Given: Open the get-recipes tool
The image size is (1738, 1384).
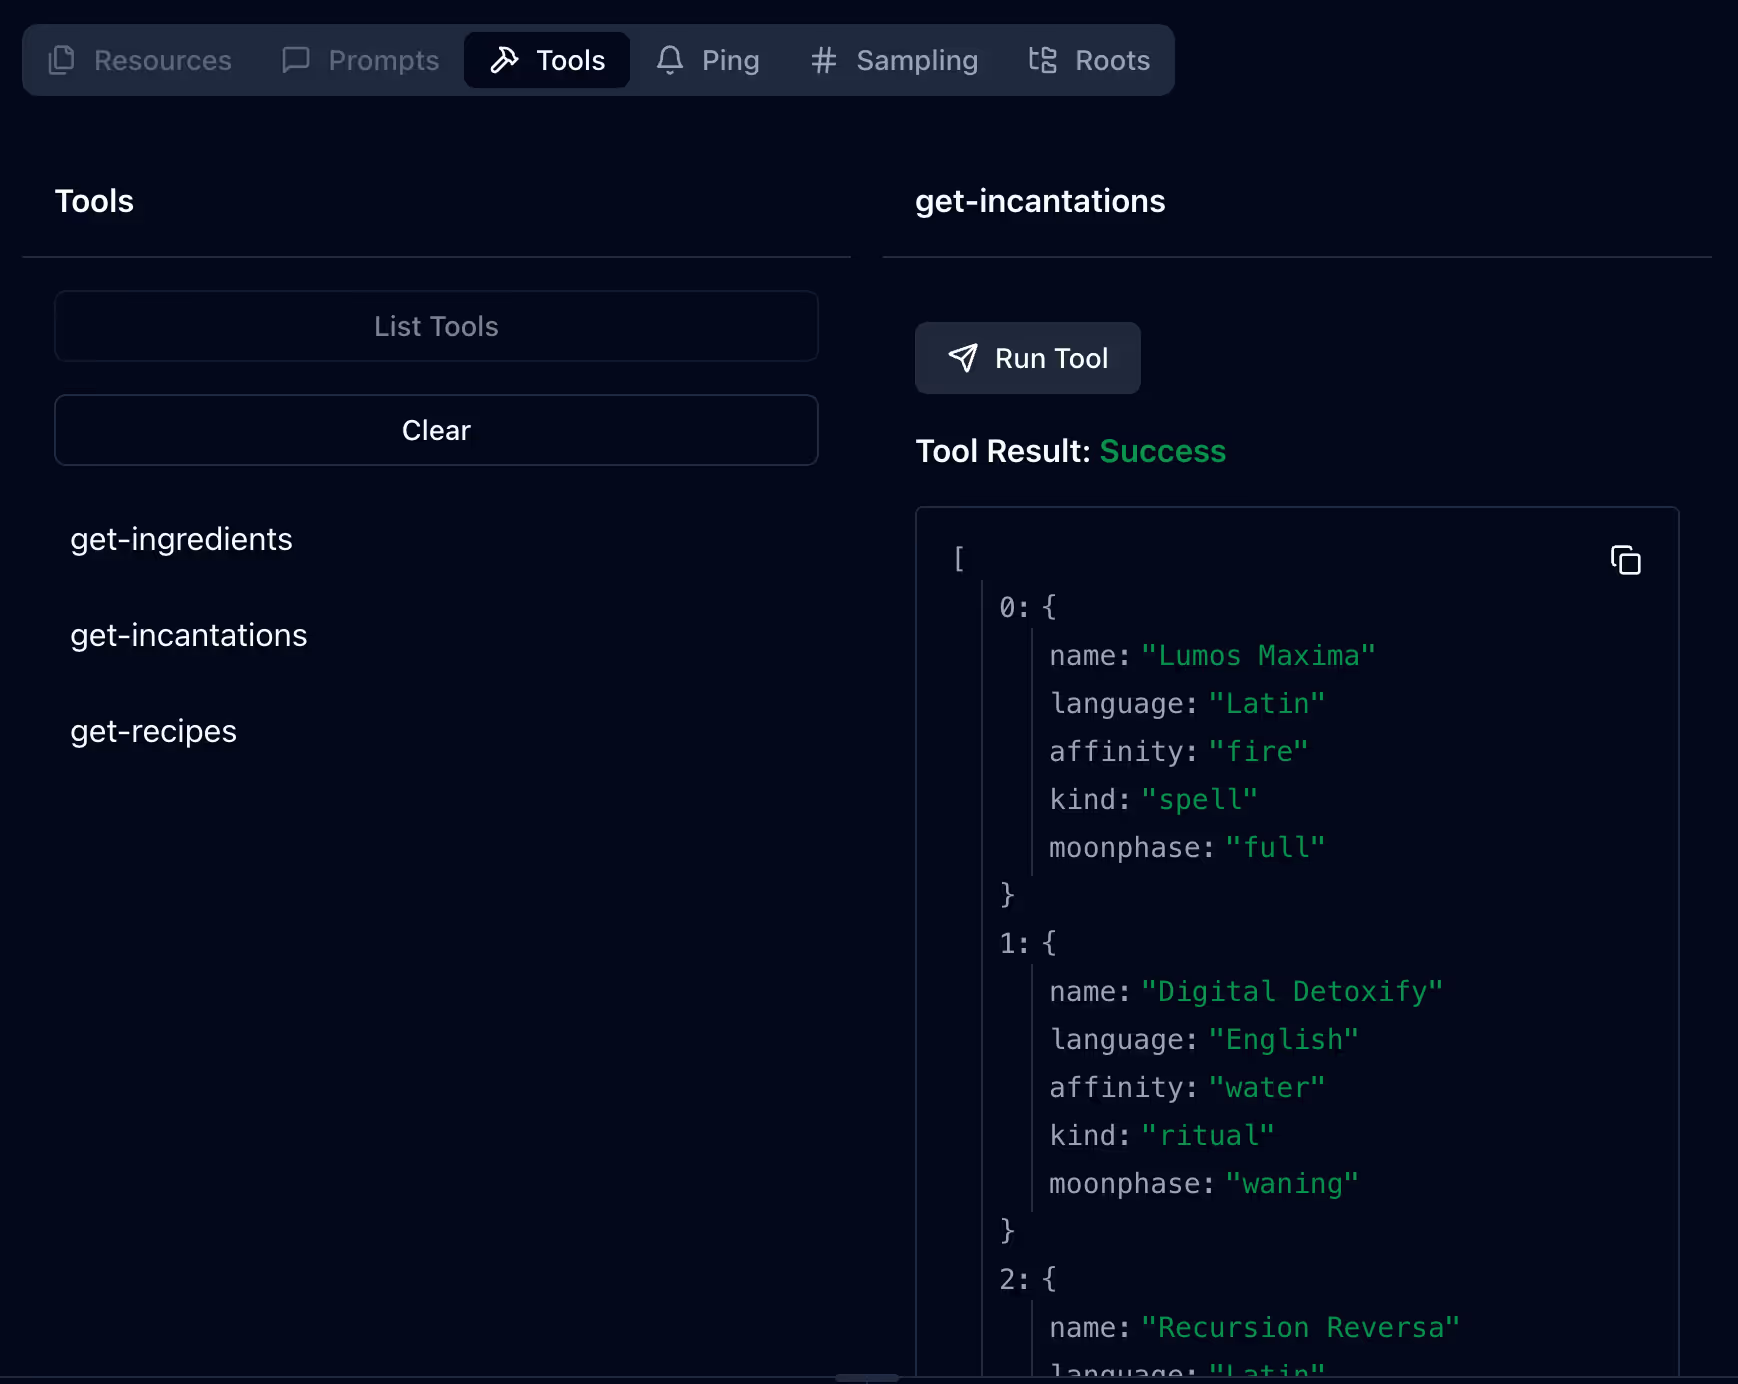Looking at the screenshot, I should [x=153, y=731].
